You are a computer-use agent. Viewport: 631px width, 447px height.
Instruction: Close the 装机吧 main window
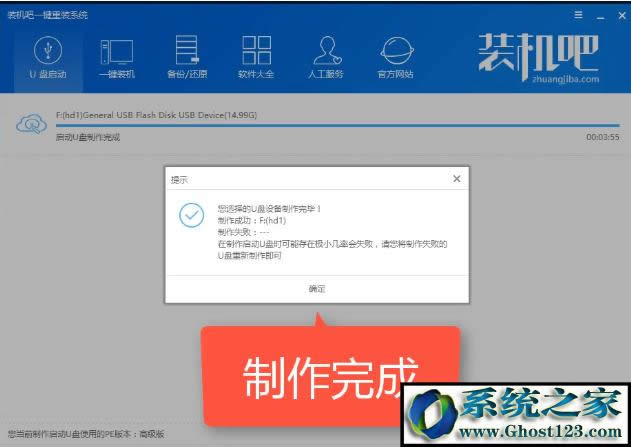click(621, 16)
